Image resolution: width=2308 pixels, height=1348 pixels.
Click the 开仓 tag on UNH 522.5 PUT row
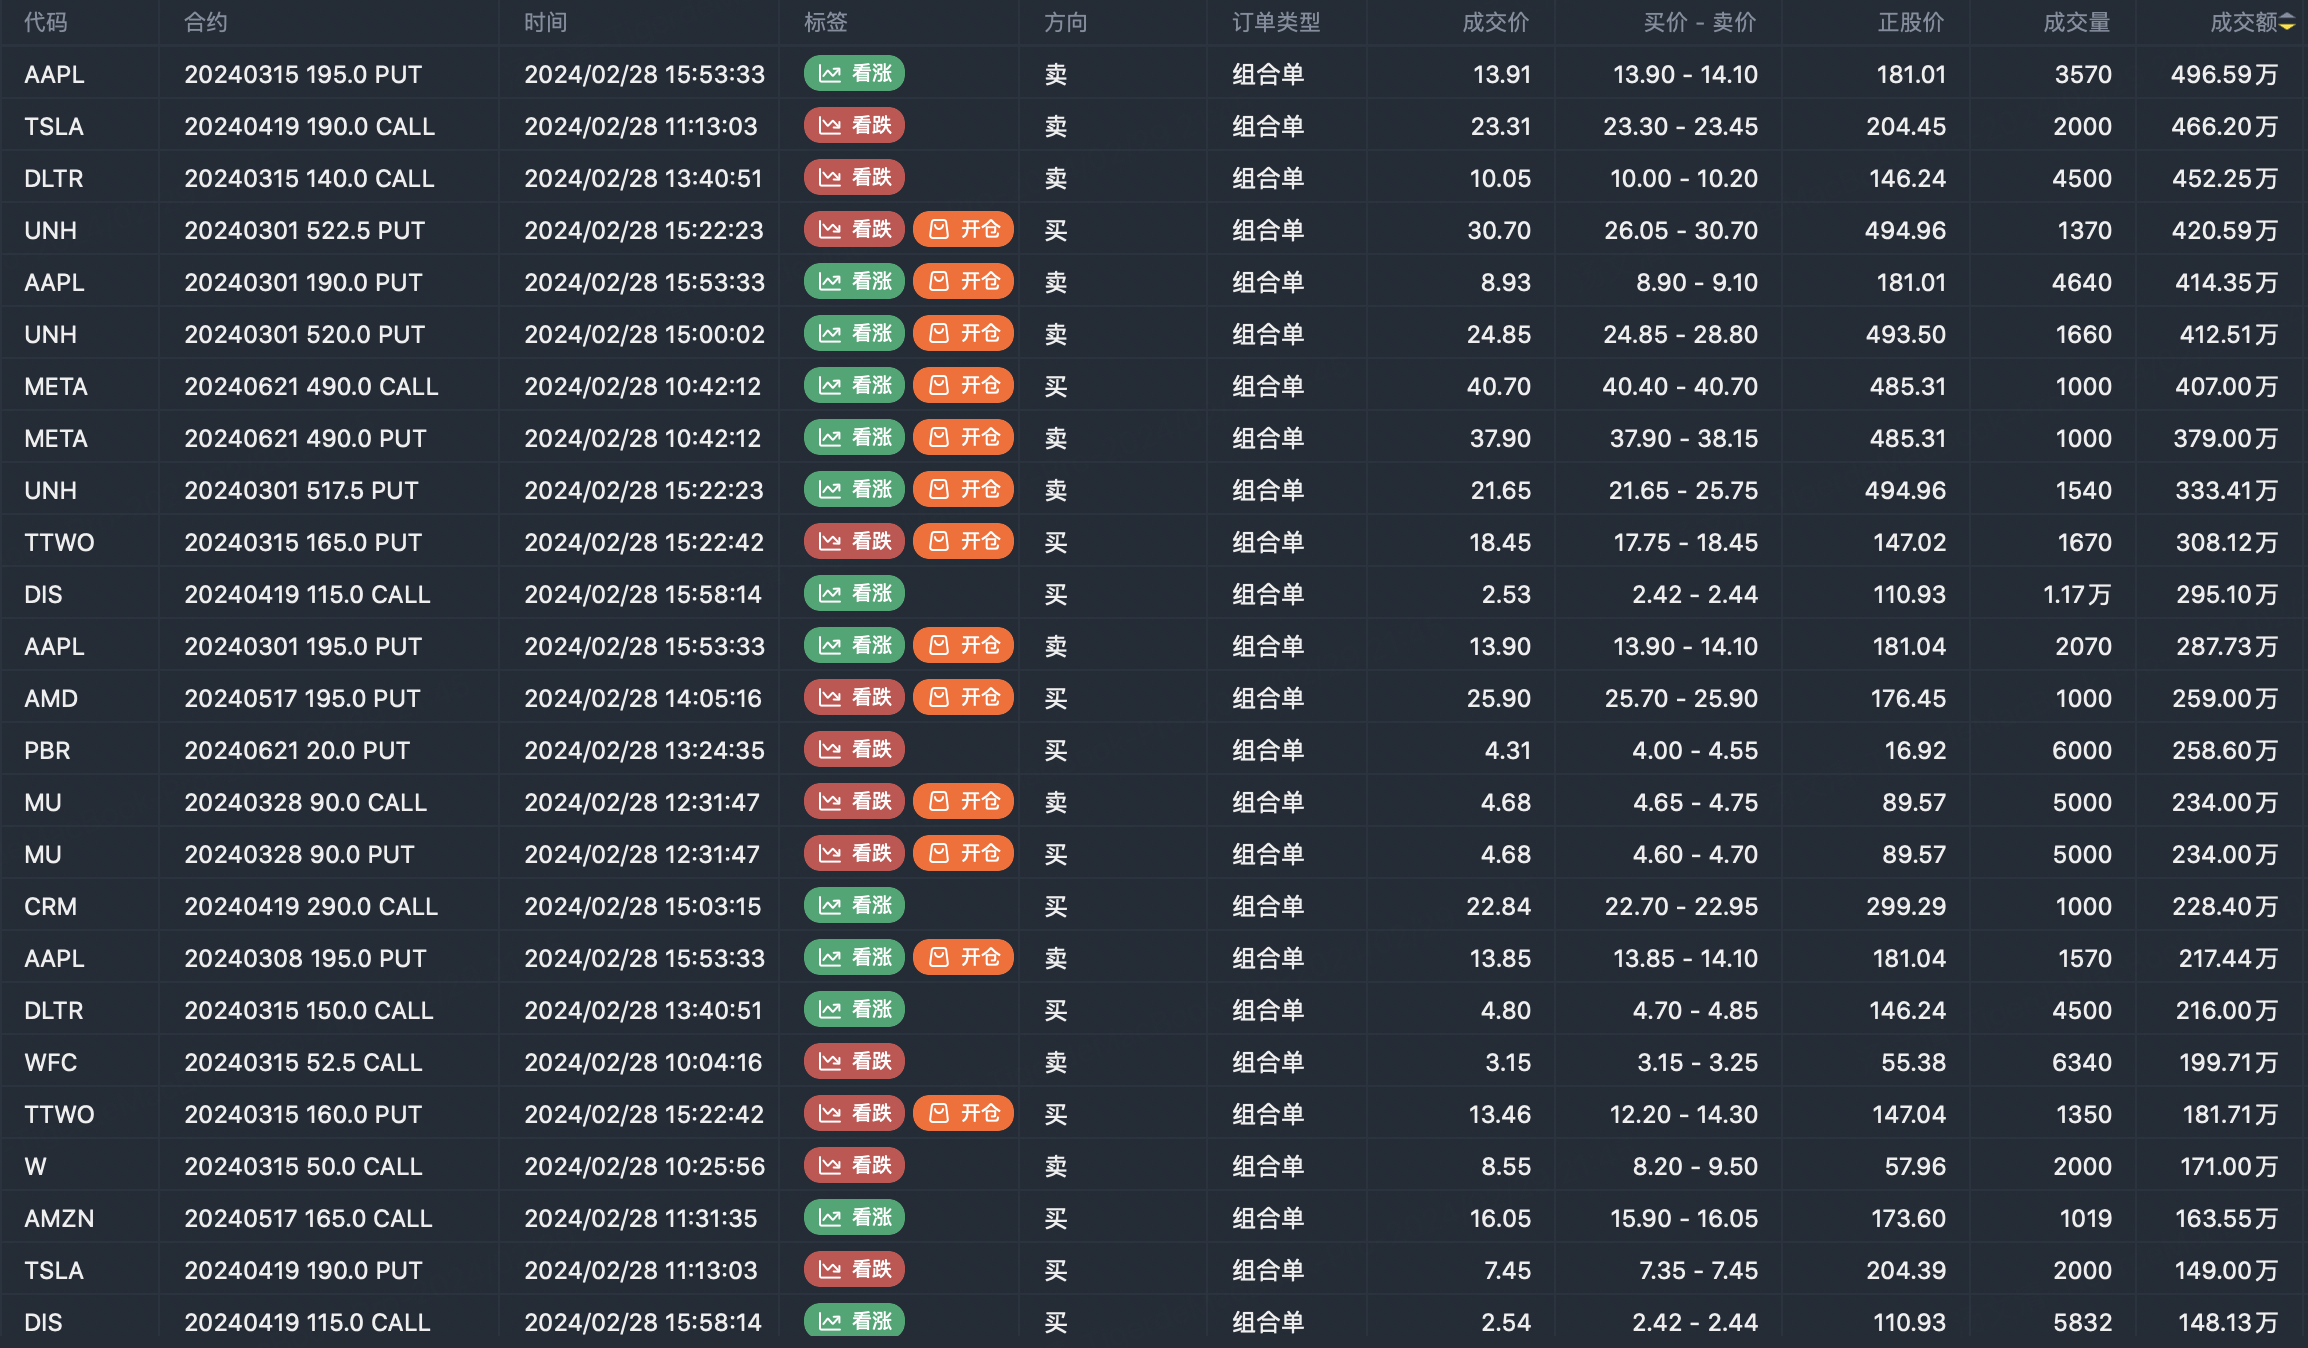pos(963,230)
